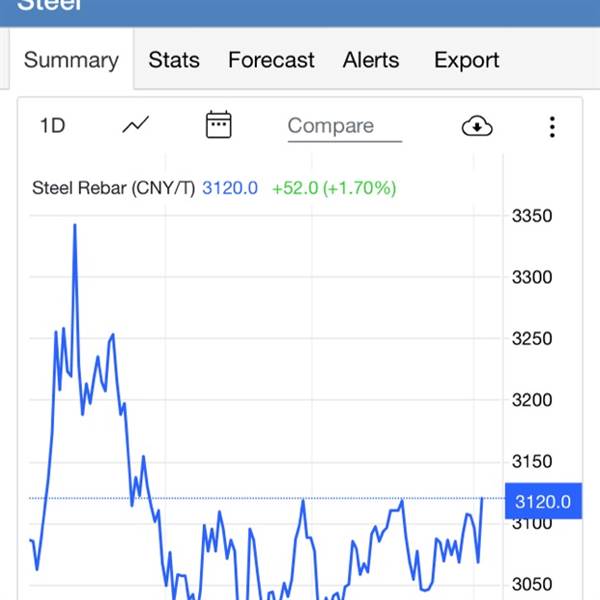Click the green +52.0 (+1.70%) change text
Screen dimensions: 600x600
(x=334, y=188)
